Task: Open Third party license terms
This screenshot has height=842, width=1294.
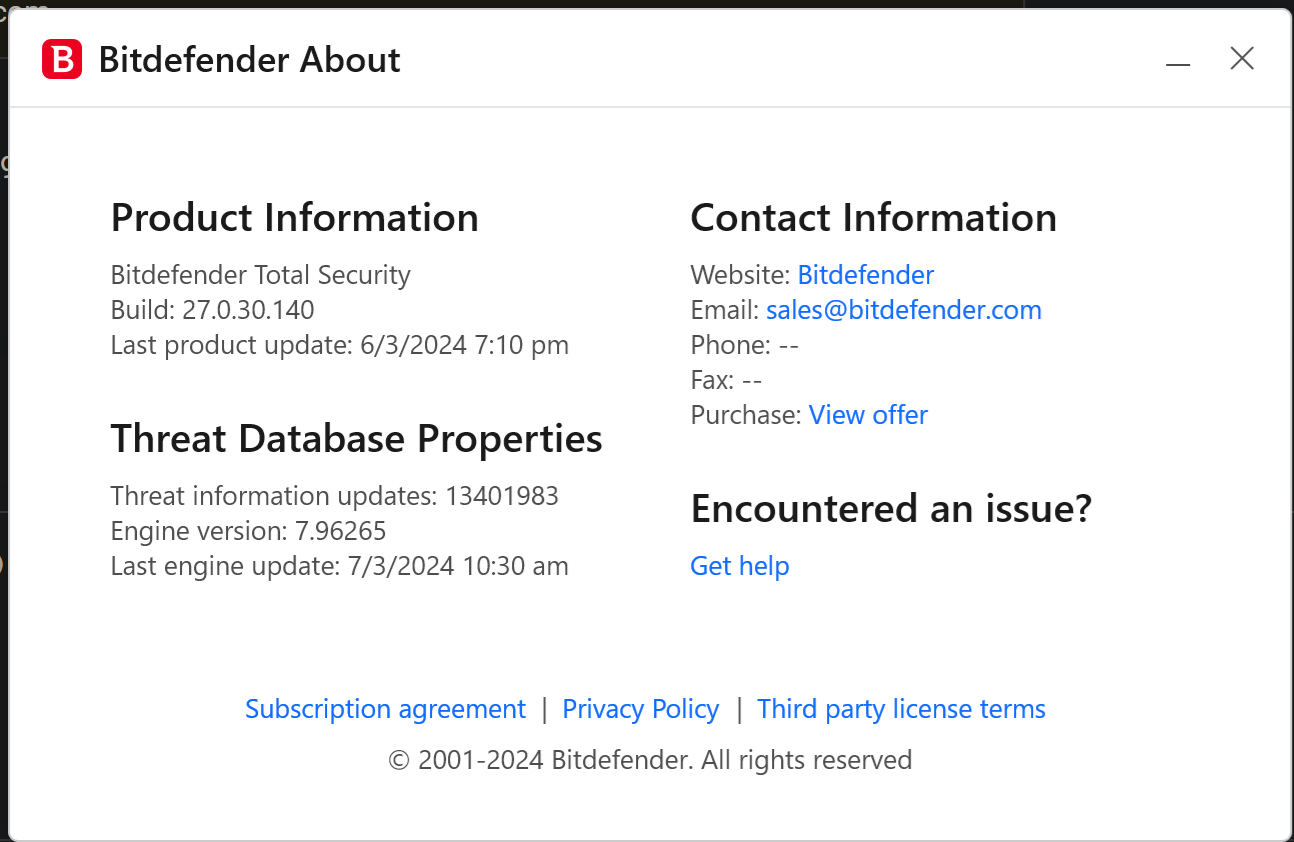Action: tap(901, 709)
